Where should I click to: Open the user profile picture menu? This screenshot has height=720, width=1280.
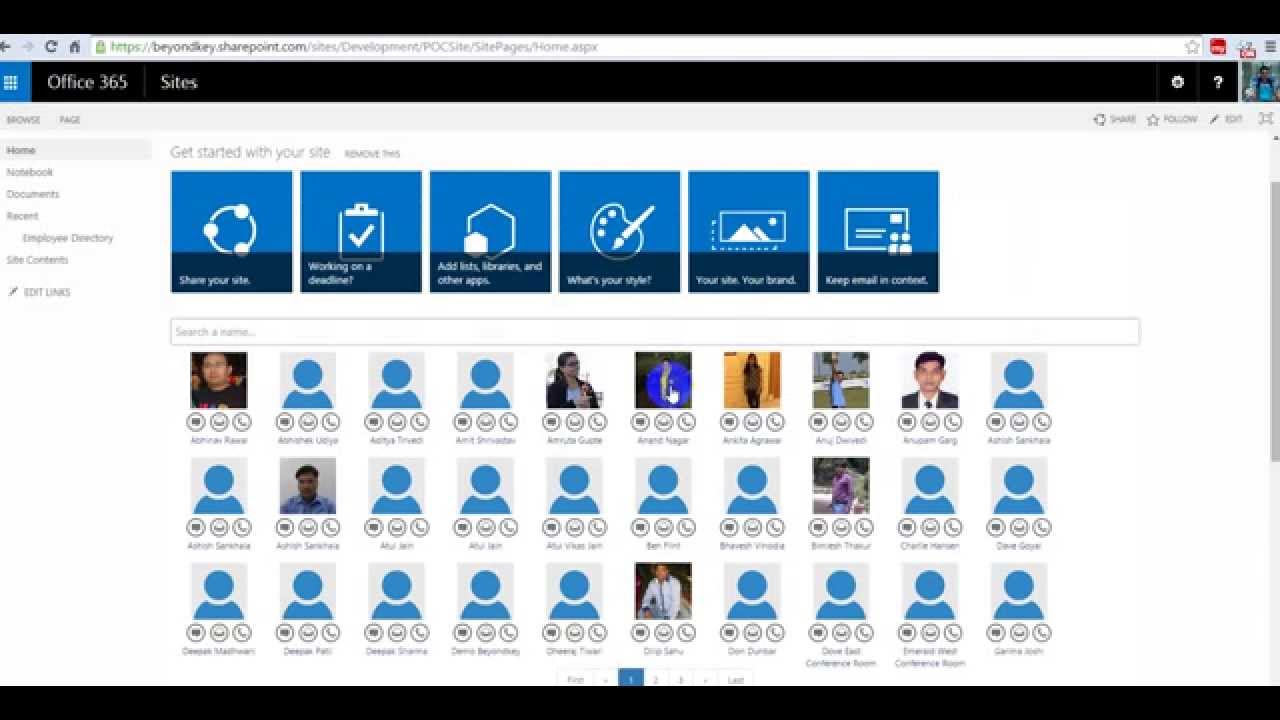tap(1260, 82)
